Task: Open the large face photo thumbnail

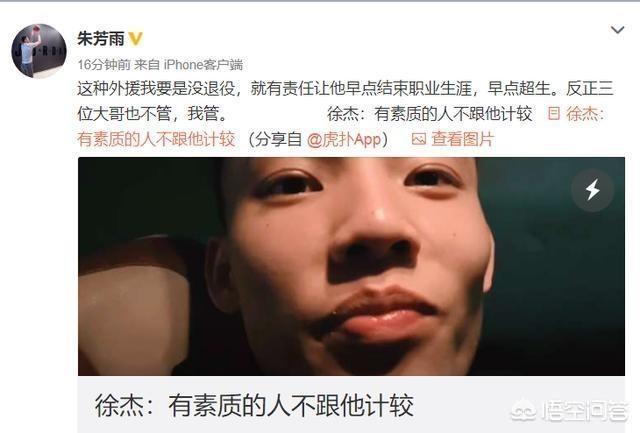Action: click(351, 266)
